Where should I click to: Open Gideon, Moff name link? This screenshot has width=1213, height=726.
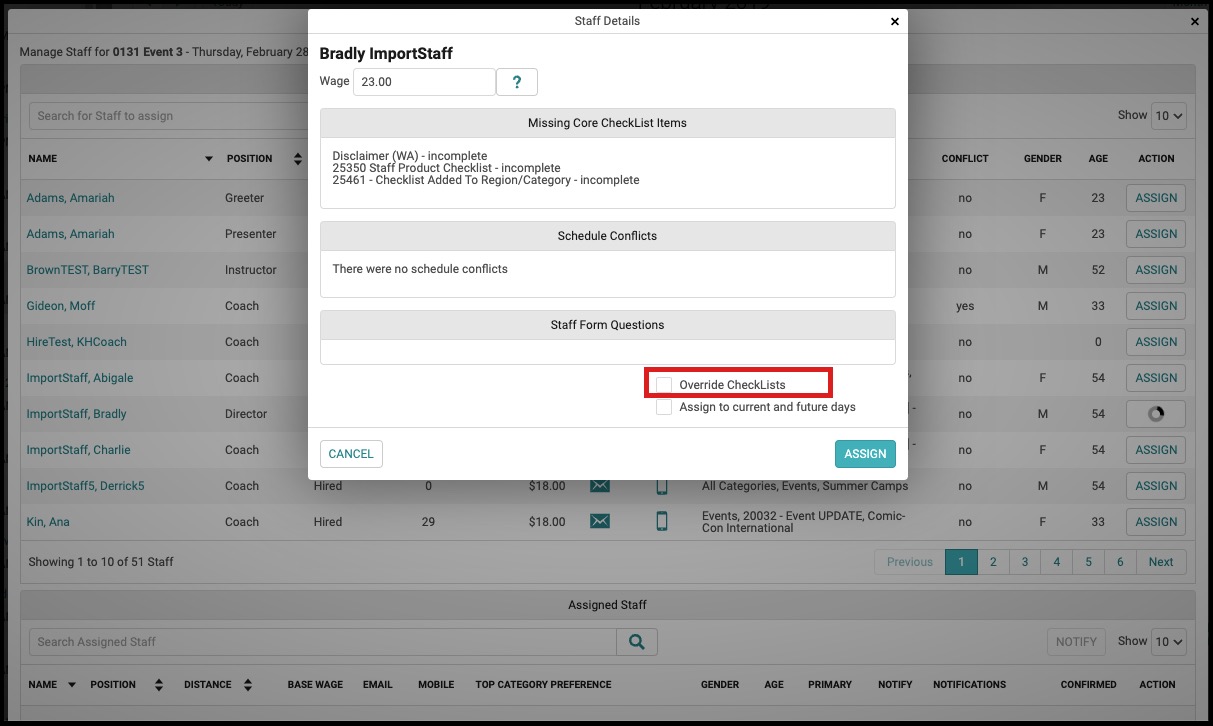click(61, 306)
